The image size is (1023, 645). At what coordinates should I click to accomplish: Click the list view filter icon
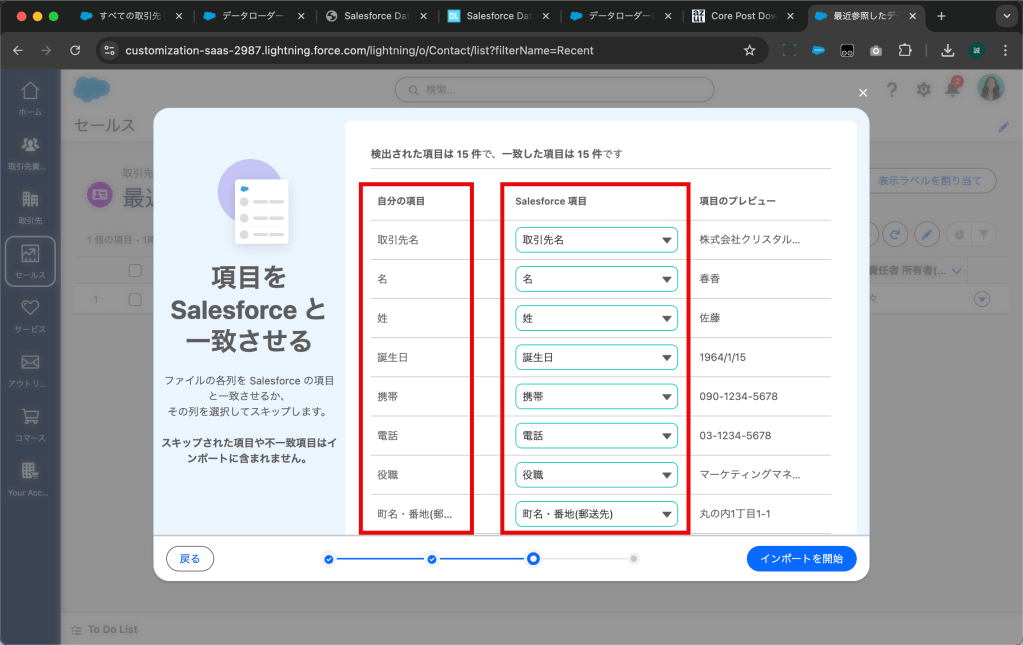[984, 234]
